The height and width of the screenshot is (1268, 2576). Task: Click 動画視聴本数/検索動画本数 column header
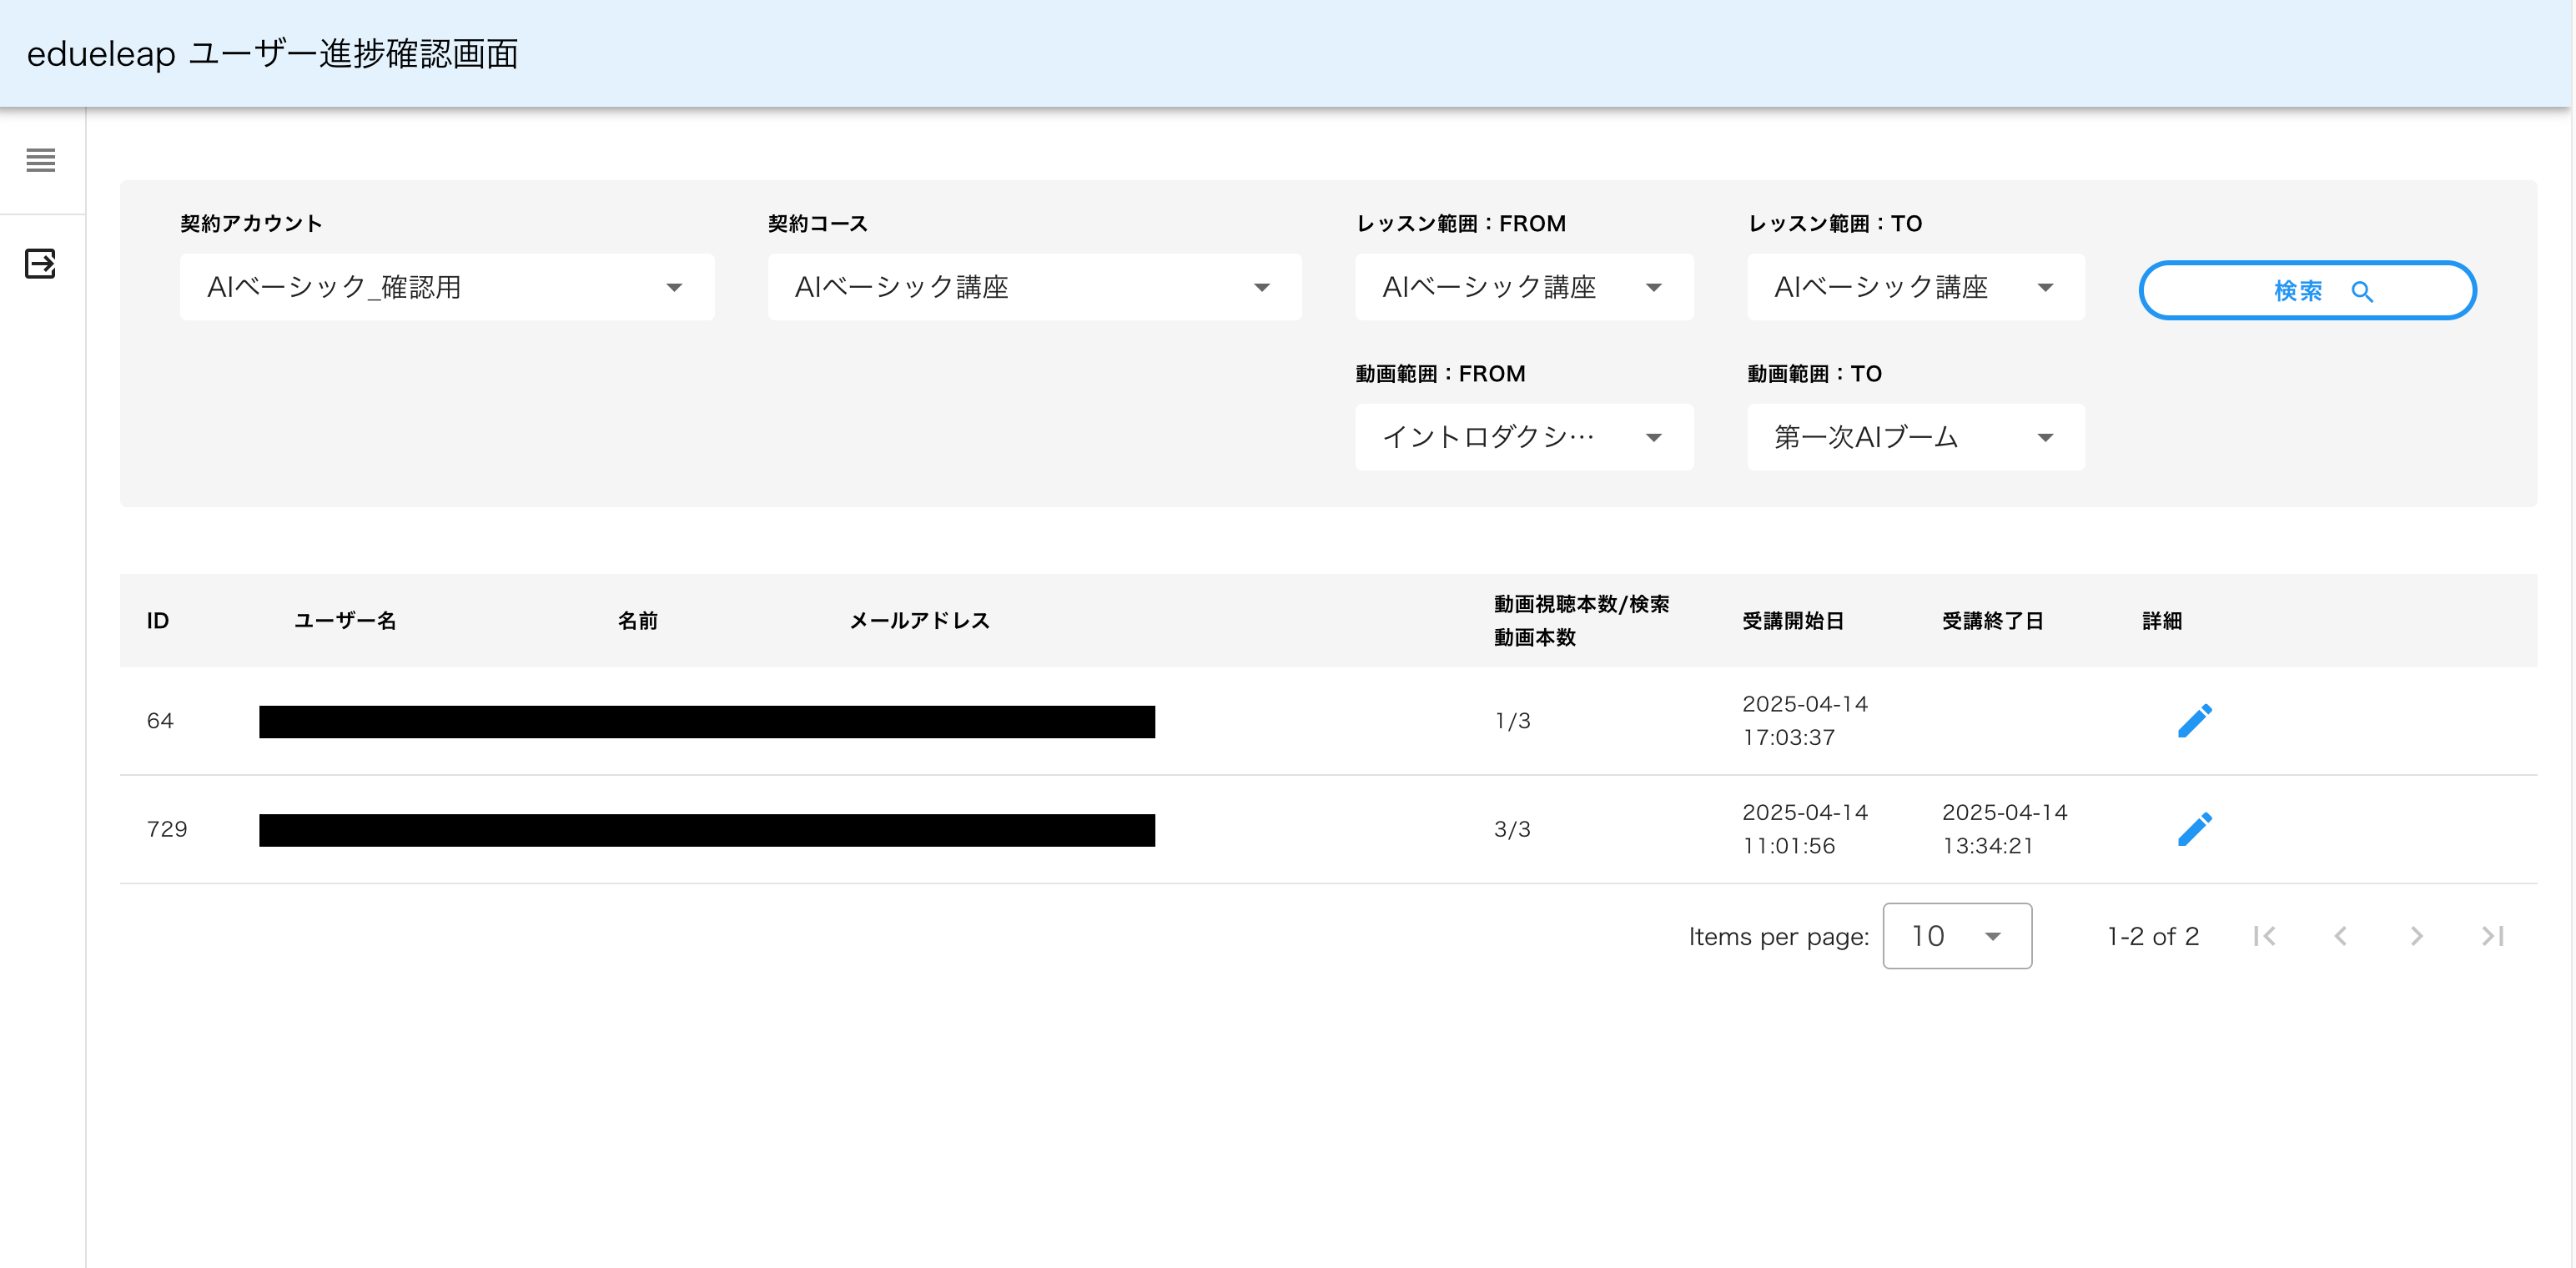(1581, 621)
